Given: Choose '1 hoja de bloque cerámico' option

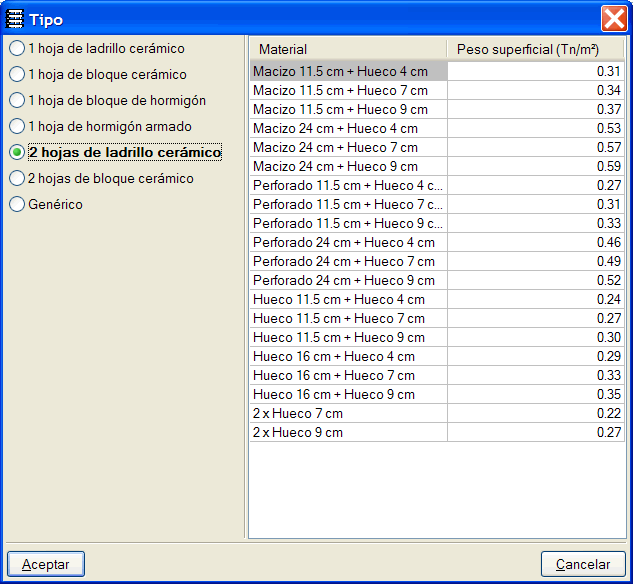Looking at the screenshot, I should click(x=98, y=74).
